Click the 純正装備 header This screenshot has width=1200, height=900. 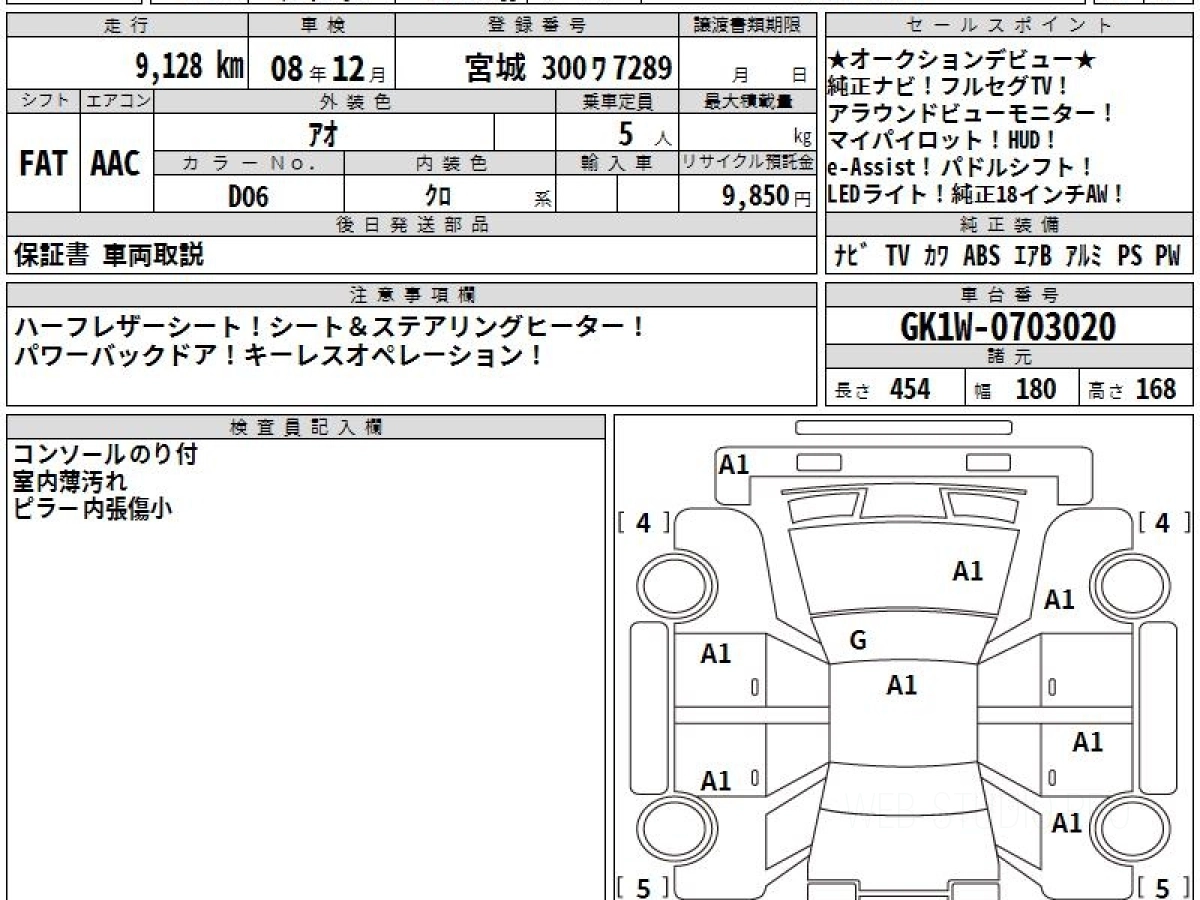tap(1010, 226)
